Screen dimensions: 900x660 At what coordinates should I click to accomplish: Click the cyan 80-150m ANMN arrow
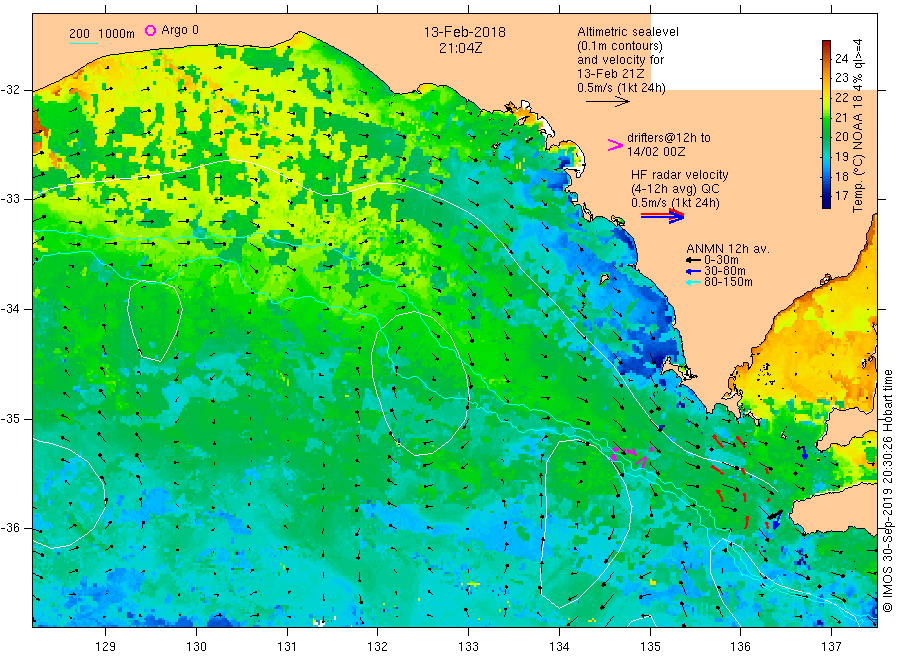click(694, 282)
